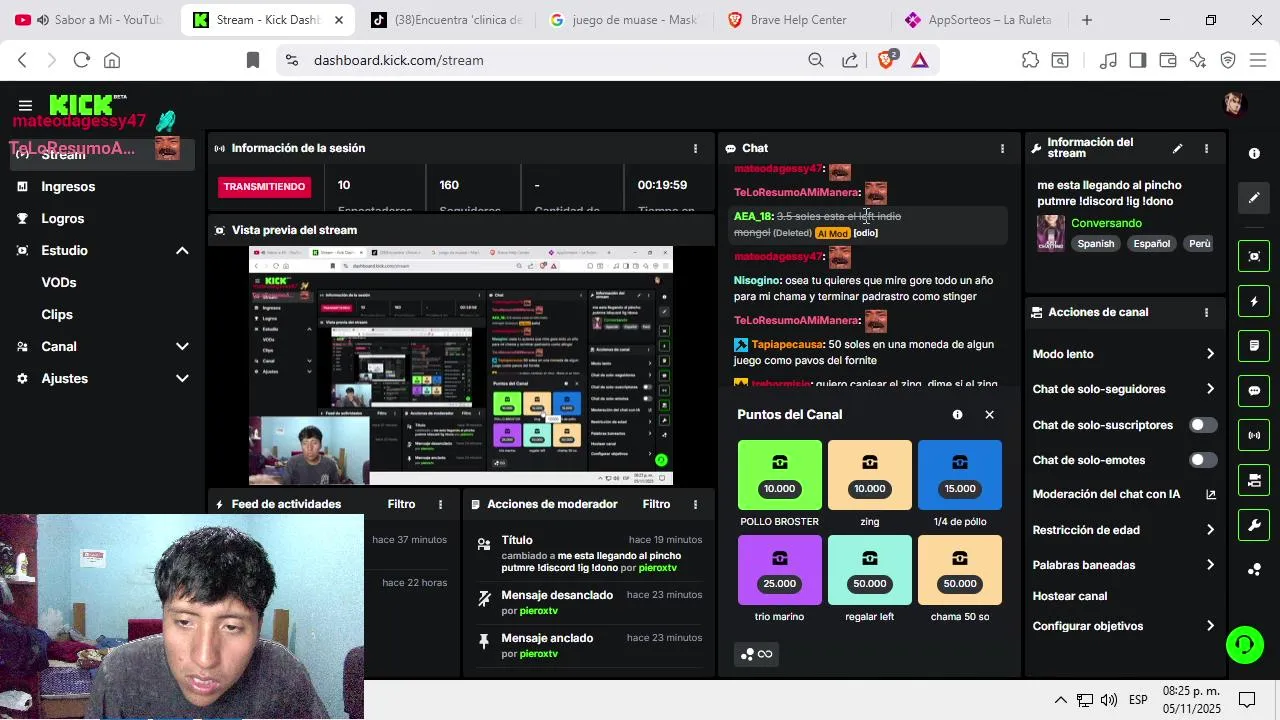Close the Puntos del Canal panel
The height and width of the screenshot is (720, 1280).
pos(989,414)
